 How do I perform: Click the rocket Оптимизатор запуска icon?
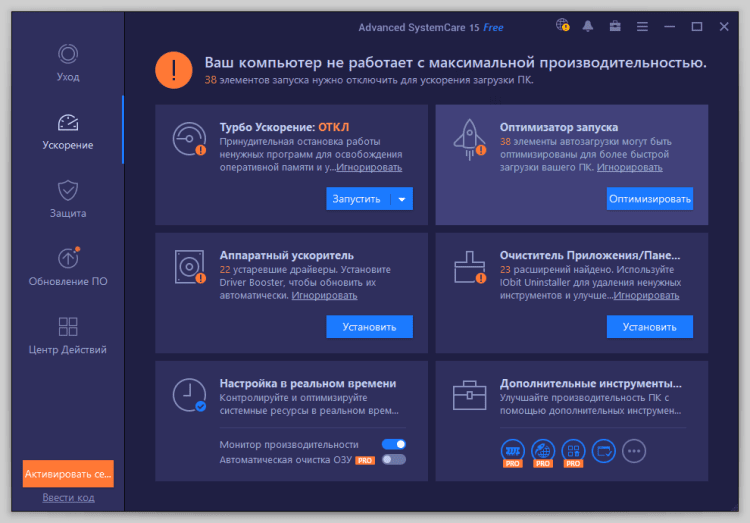(470, 139)
